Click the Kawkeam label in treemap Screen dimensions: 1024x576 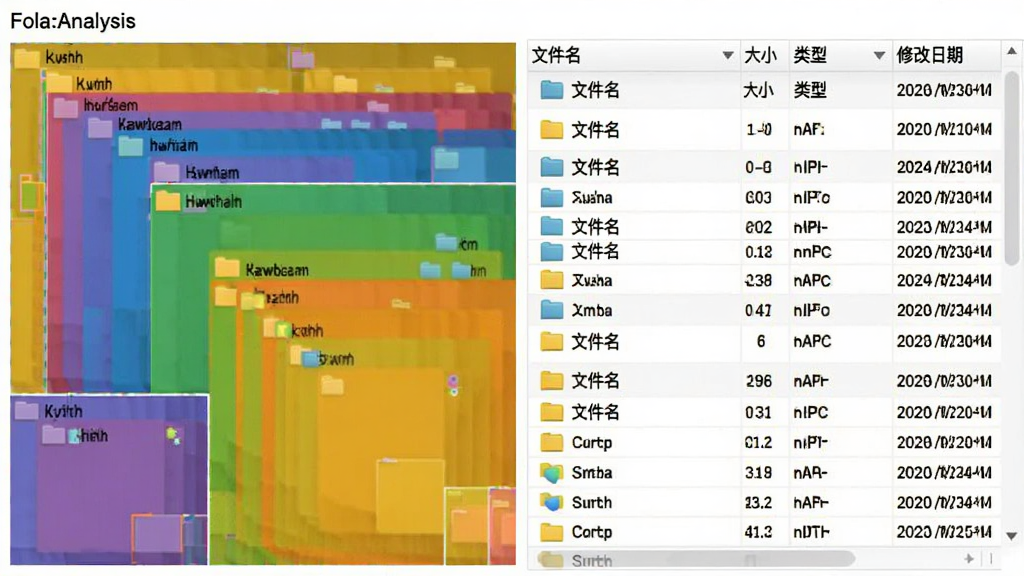point(150,125)
